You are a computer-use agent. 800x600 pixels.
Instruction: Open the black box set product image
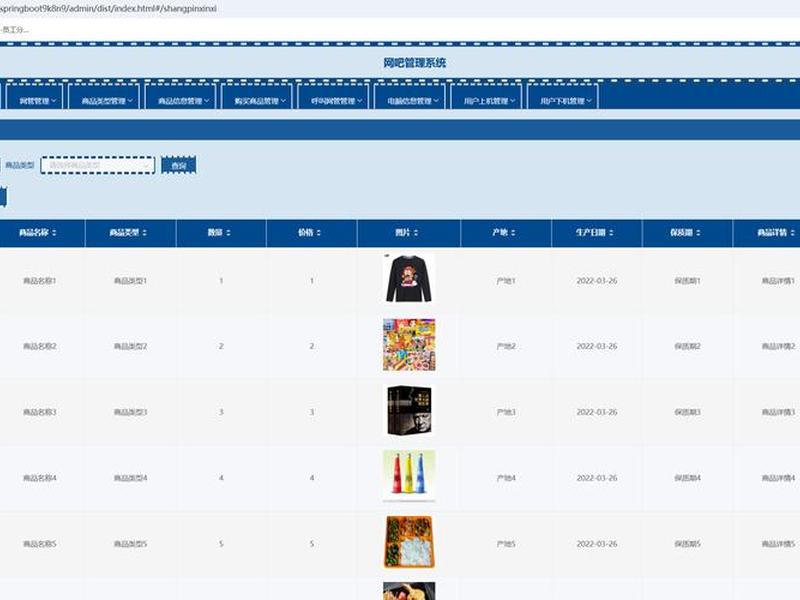409,411
